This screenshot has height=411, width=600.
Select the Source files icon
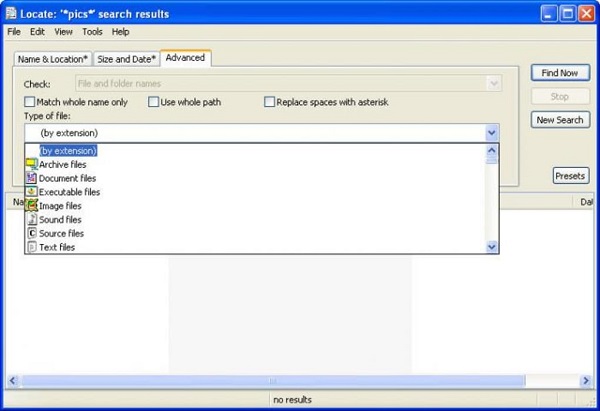[31, 233]
